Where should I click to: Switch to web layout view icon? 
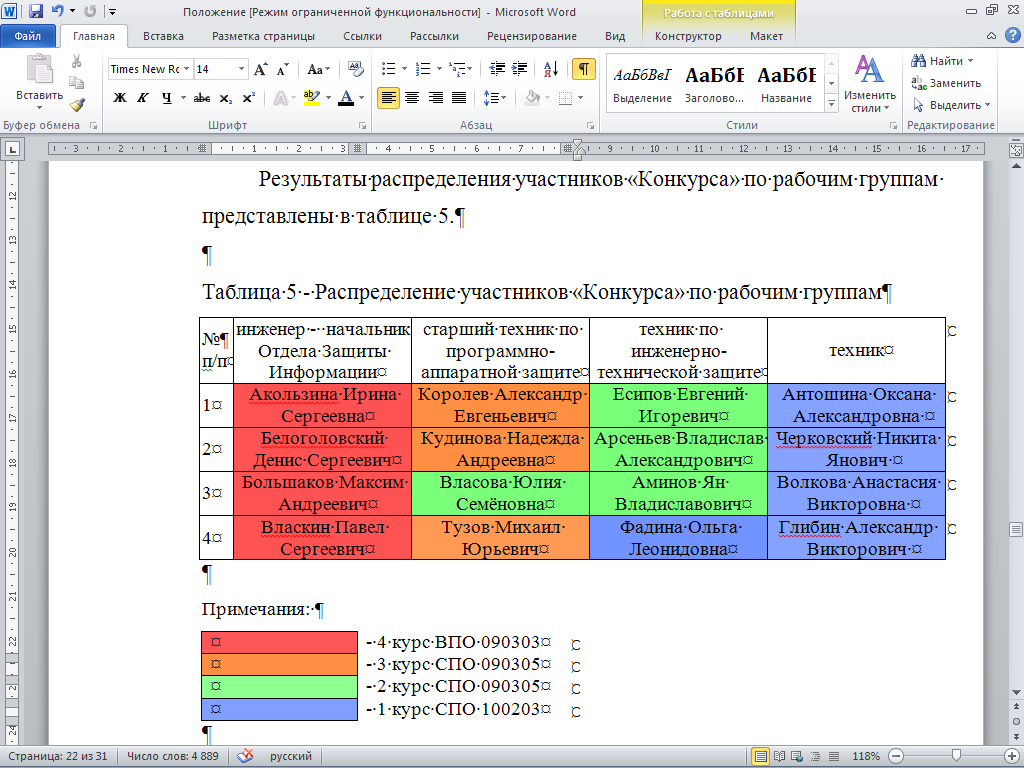(797, 756)
